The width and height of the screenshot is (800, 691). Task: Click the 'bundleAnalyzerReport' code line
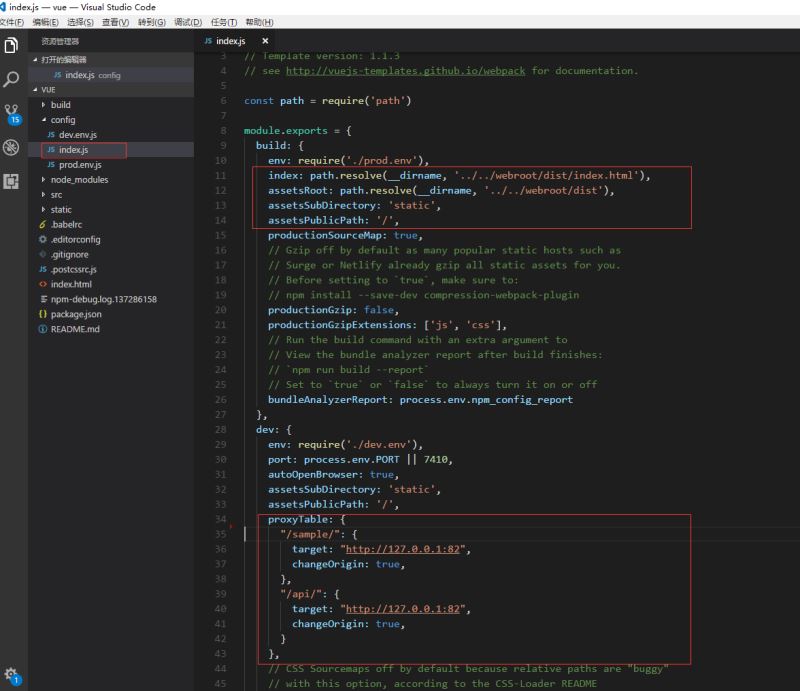[420, 400]
